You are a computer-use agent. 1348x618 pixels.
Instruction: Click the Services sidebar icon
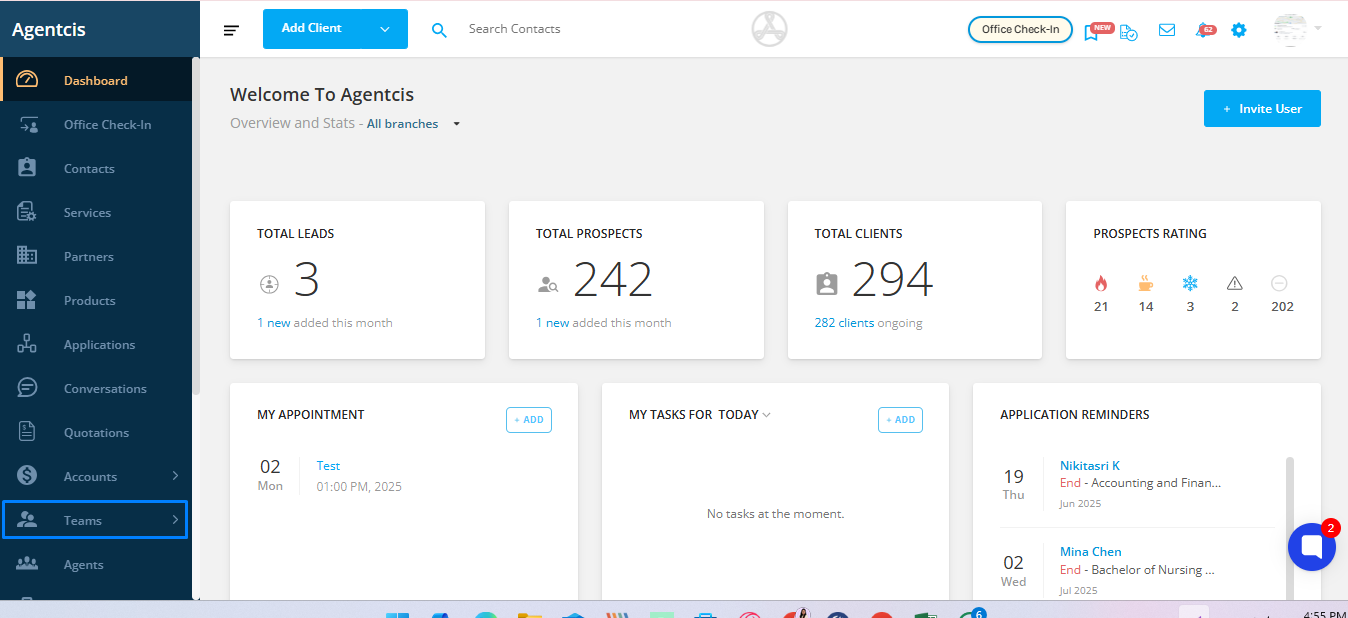pos(27,212)
